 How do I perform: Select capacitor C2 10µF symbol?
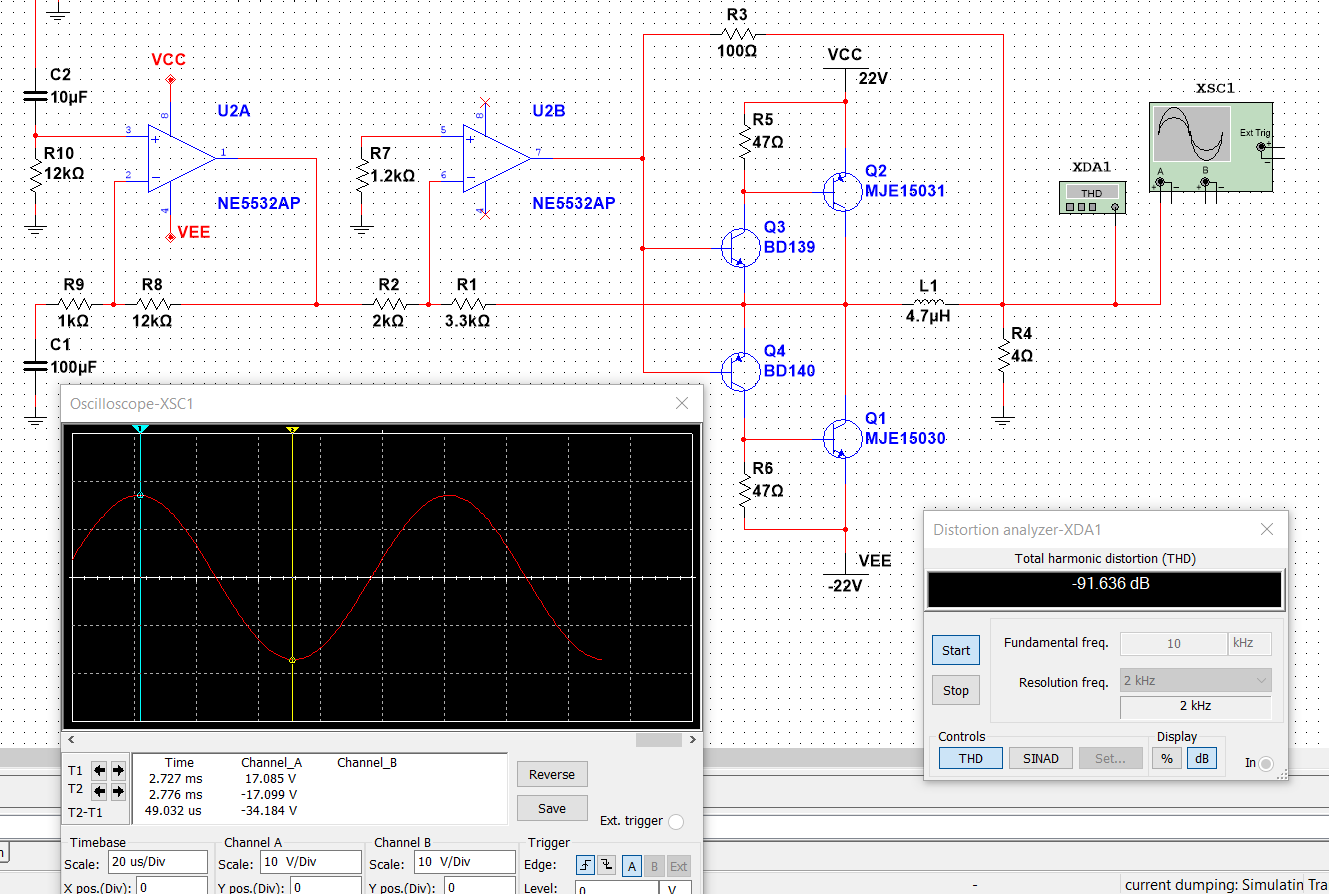coord(36,97)
